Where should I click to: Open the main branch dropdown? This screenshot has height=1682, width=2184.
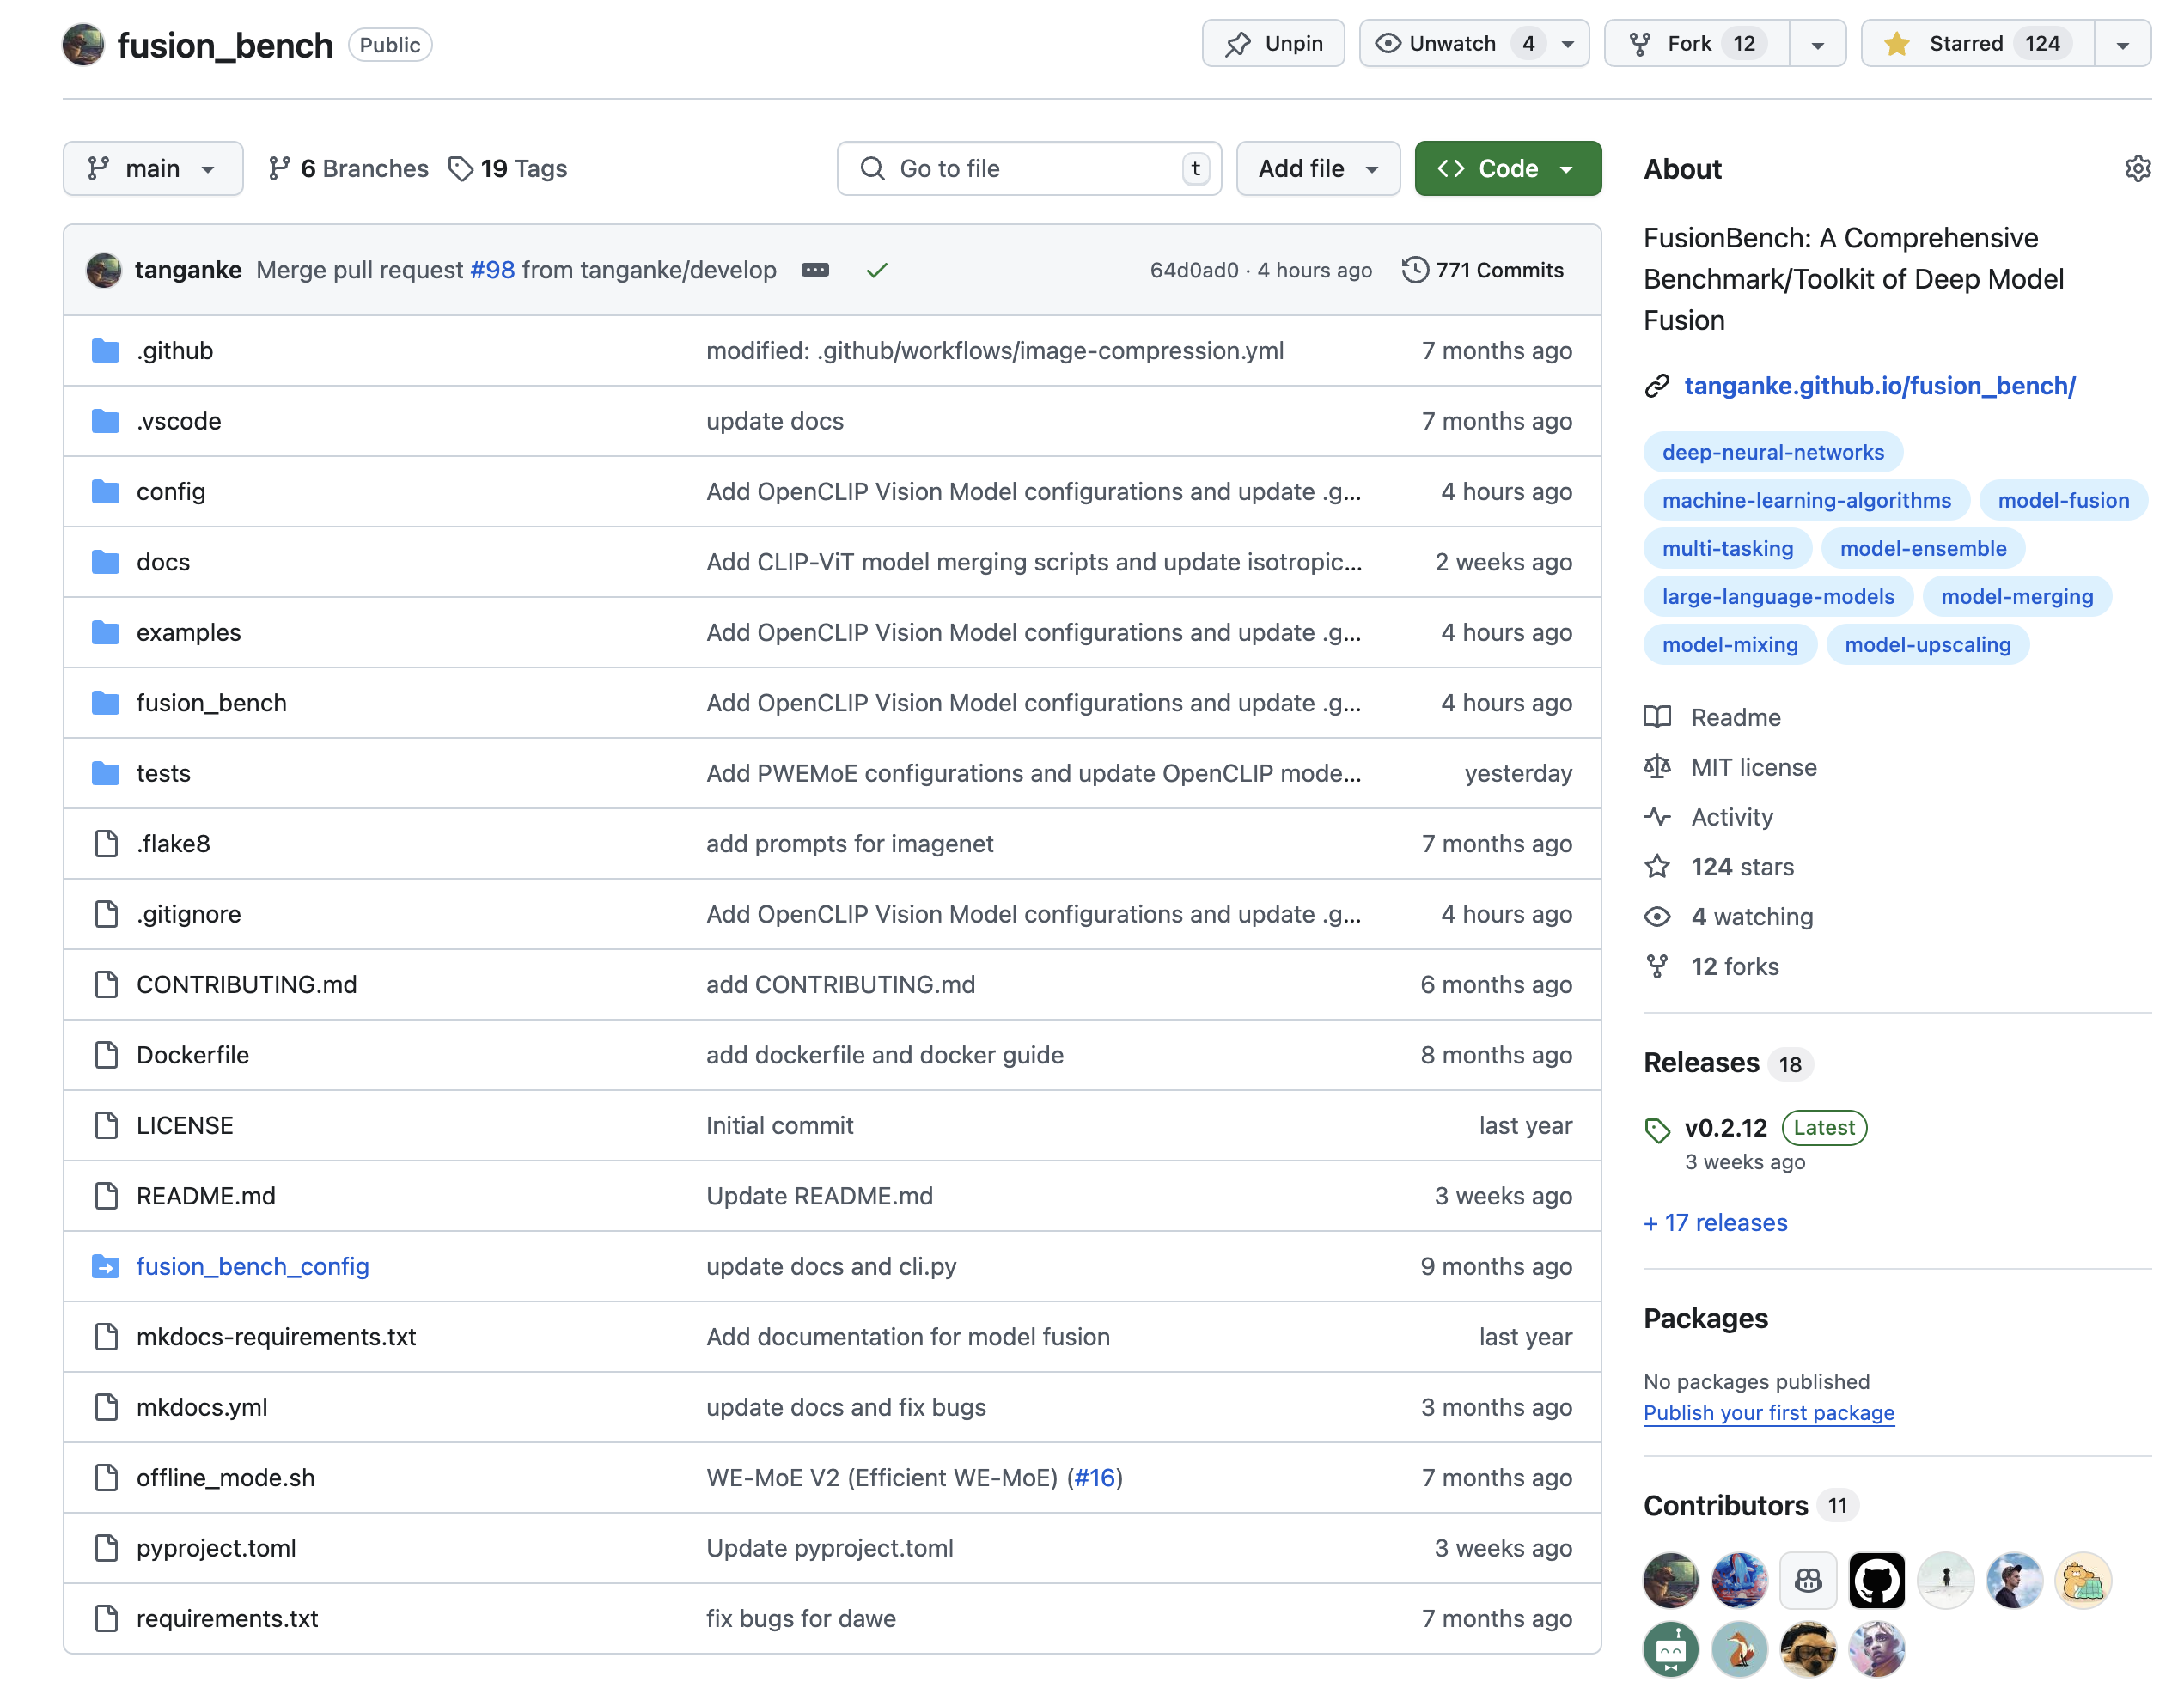[152, 168]
